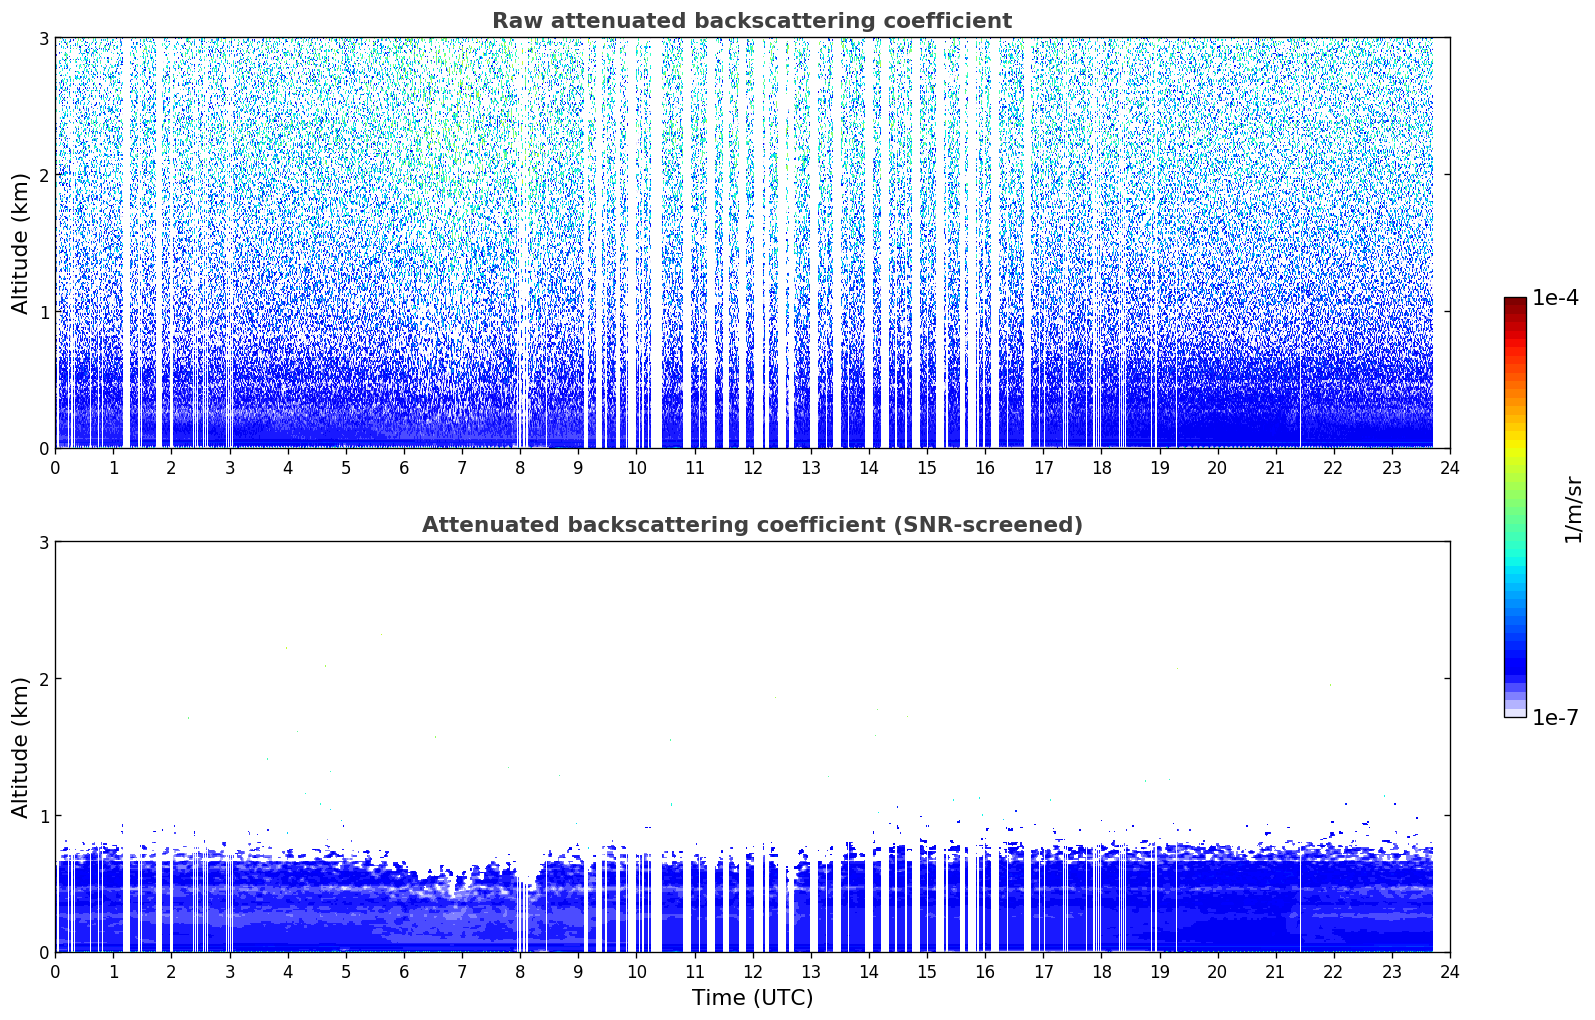Viewport: 1595px width, 1020px height.
Task: Click the '1e-4' colorbar maximum label
Action: tap(1555, 298)
